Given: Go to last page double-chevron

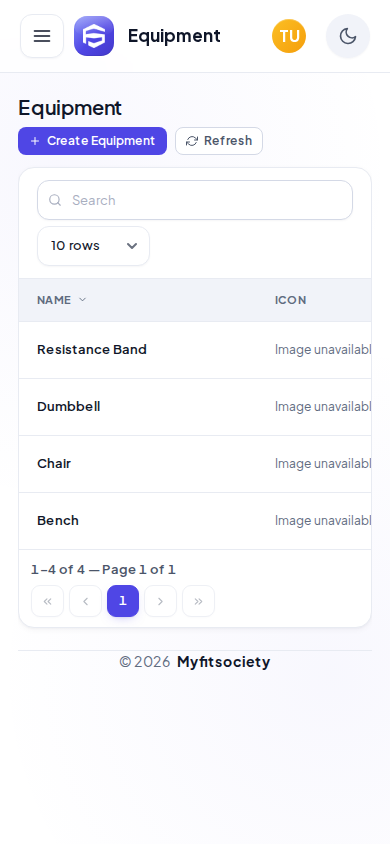Looking at the screenshot, I should coord(198,601).
